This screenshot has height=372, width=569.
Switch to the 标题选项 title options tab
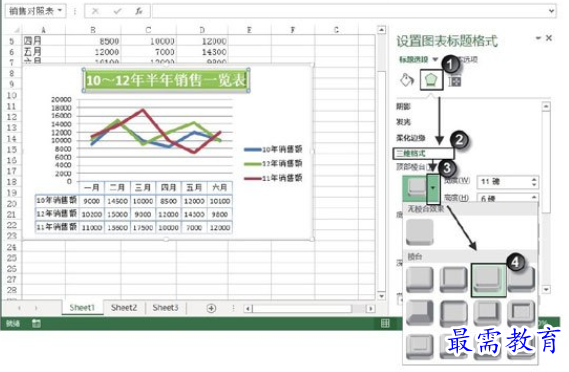point(414,60)
